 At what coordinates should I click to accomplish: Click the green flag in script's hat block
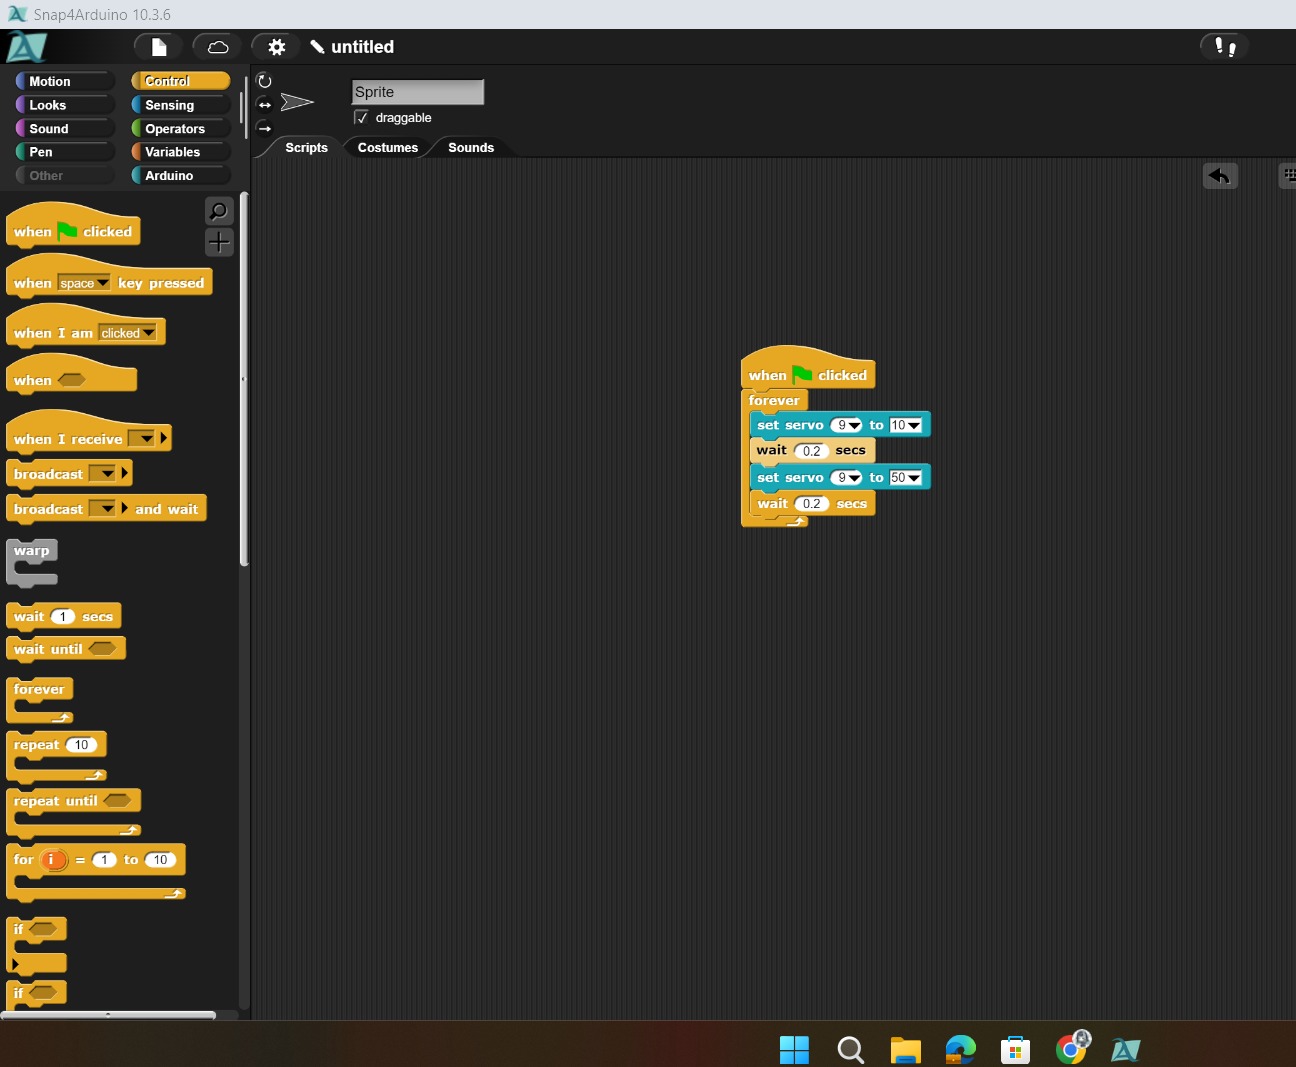click(x=802, y=374)
